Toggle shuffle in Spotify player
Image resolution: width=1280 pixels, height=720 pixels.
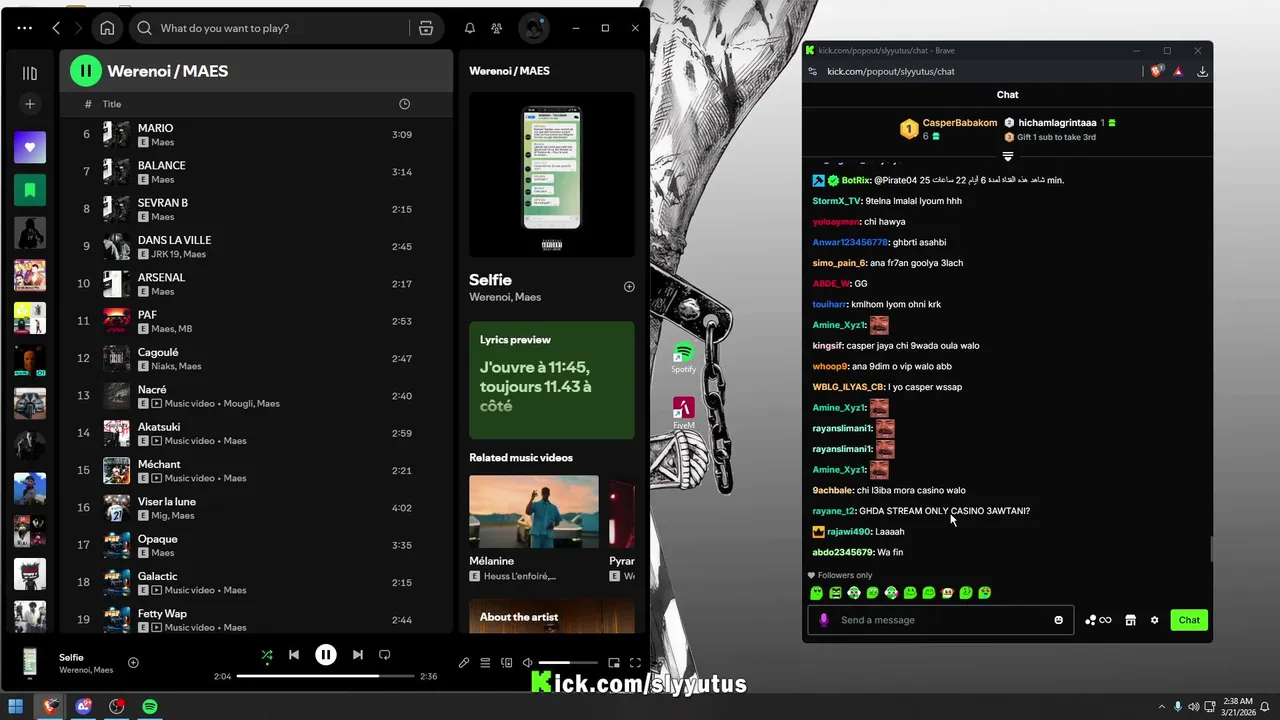[267, 655]
